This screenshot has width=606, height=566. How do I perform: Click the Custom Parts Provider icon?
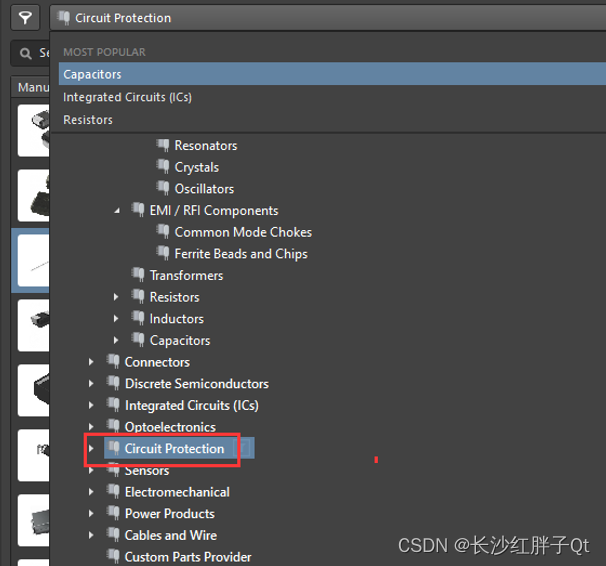(113, 557)
